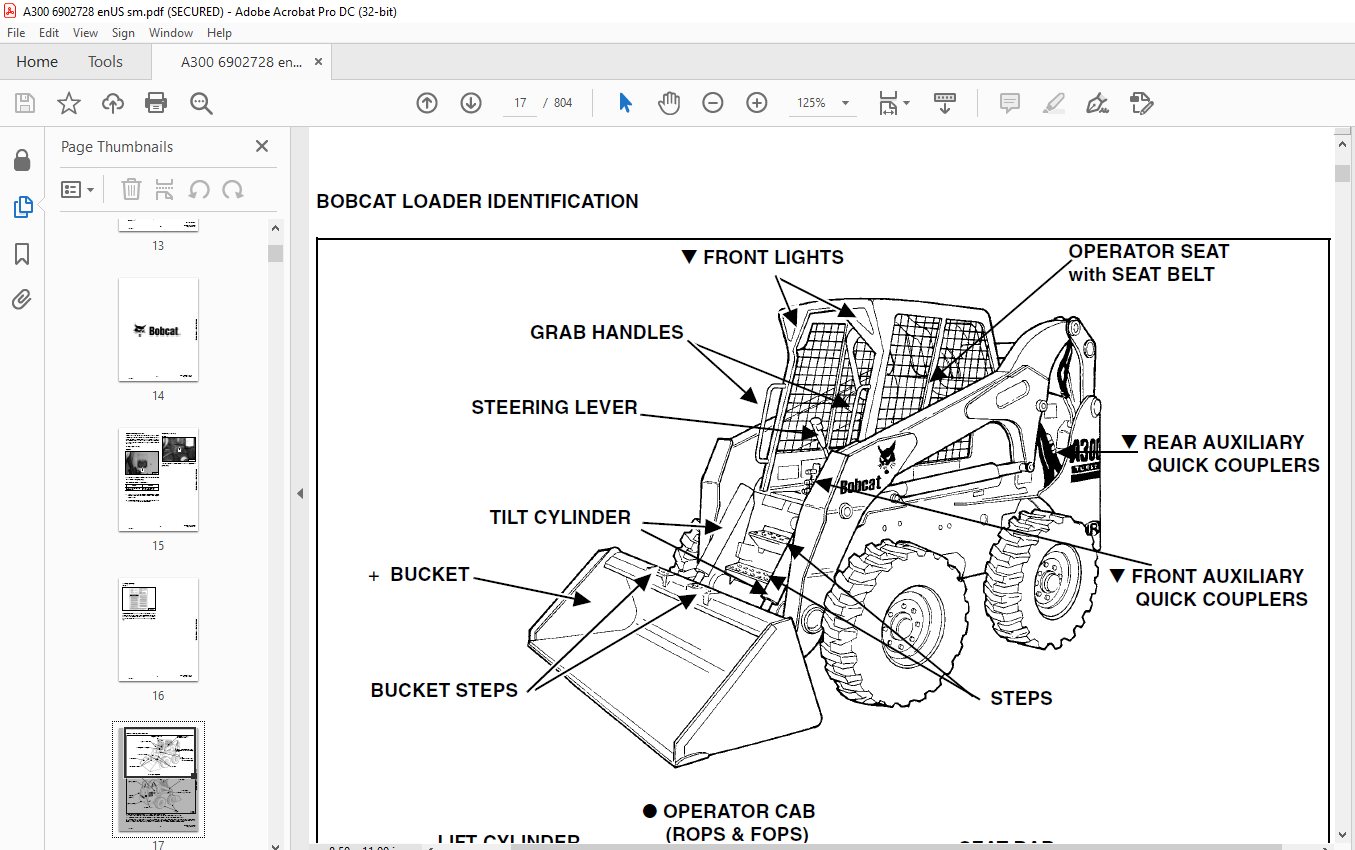Screen dimensions: 1355x850
Task: Click the scrolling mode download icon
Action: (945, 103)
